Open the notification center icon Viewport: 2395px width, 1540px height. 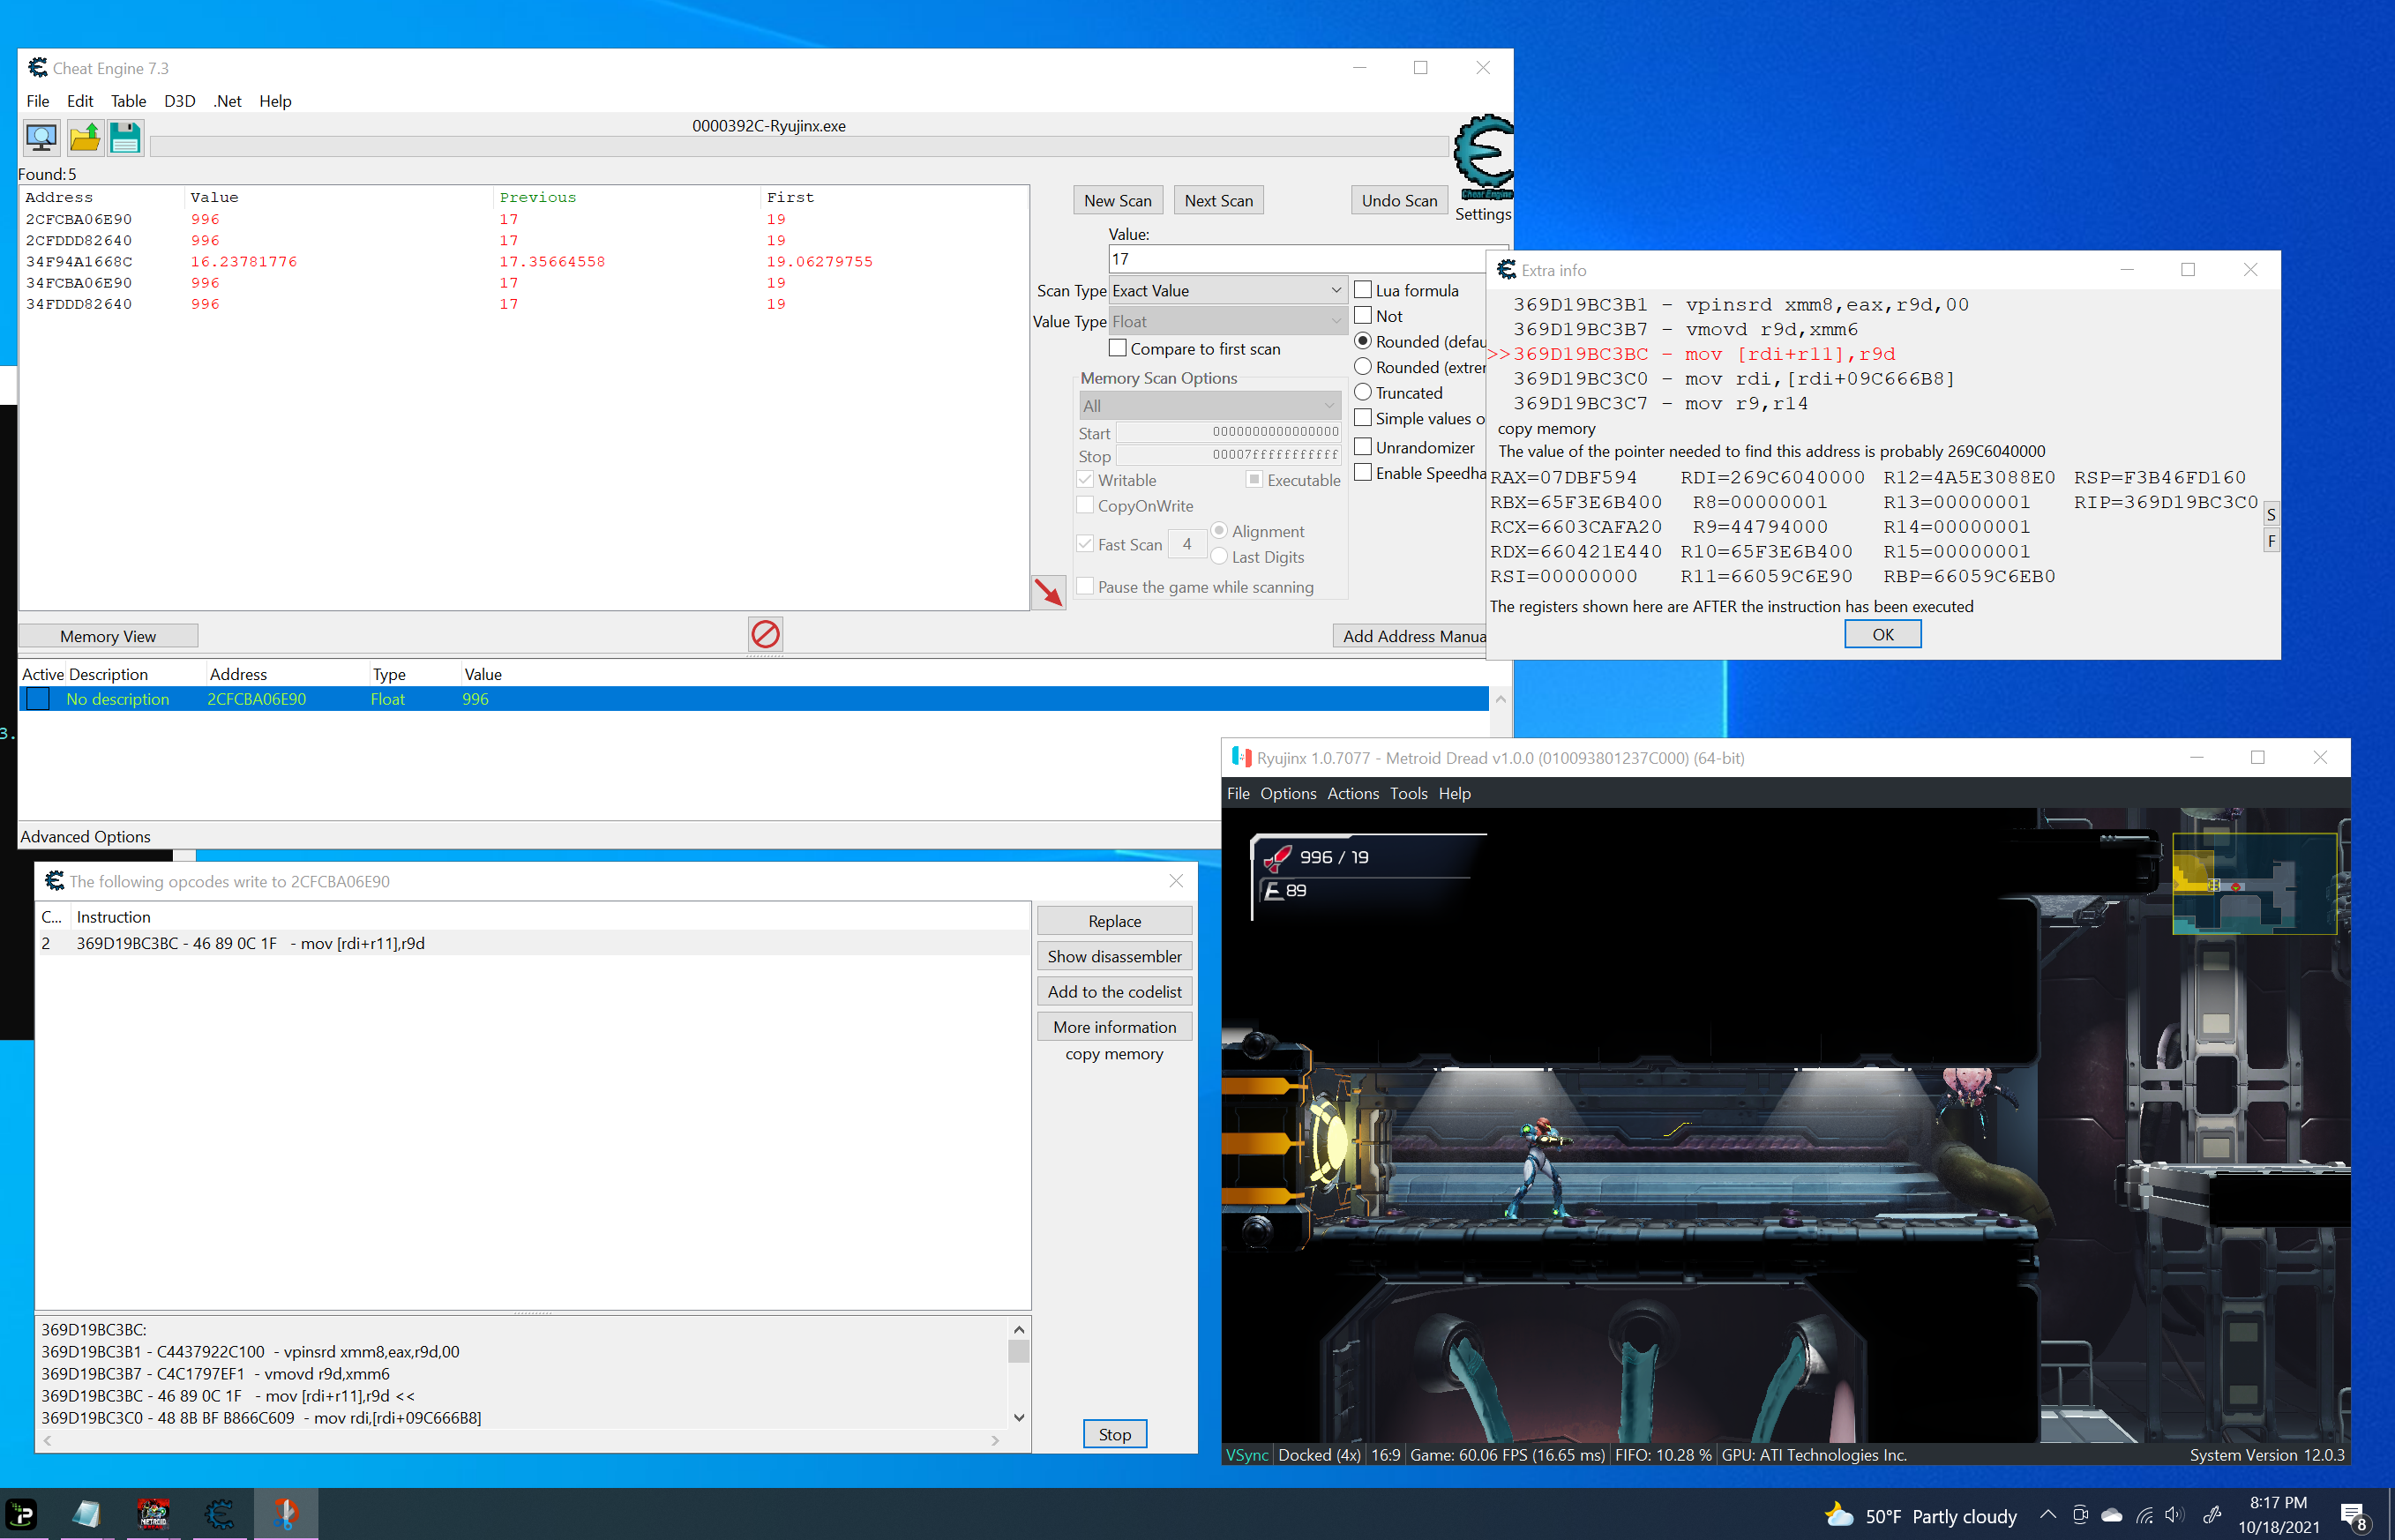pos(2353,1516)
